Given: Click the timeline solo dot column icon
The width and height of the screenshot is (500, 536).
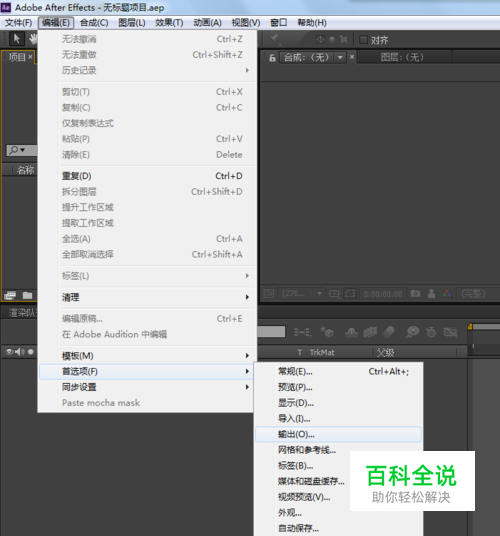Looking at the screenshot, I should 31,351.
